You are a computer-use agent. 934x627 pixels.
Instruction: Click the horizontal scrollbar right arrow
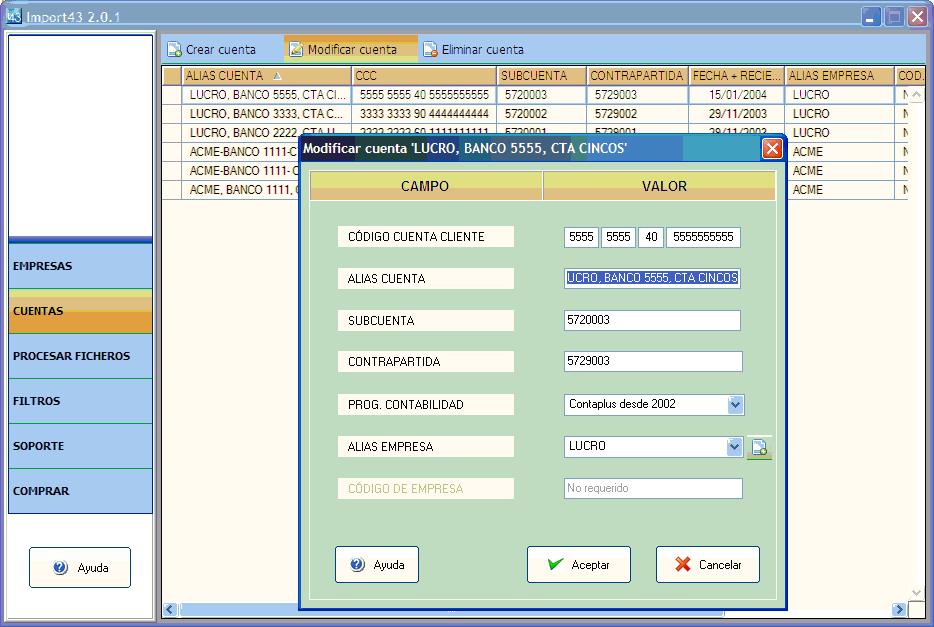click(x=900, y=609)
